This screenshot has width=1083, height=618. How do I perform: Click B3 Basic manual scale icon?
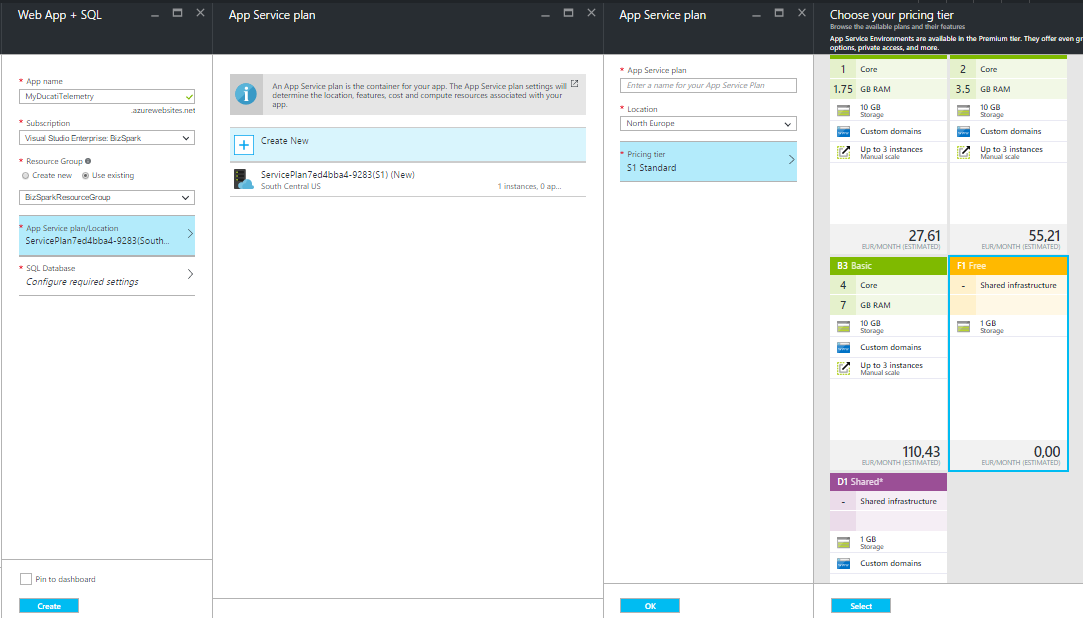(844, 368)
